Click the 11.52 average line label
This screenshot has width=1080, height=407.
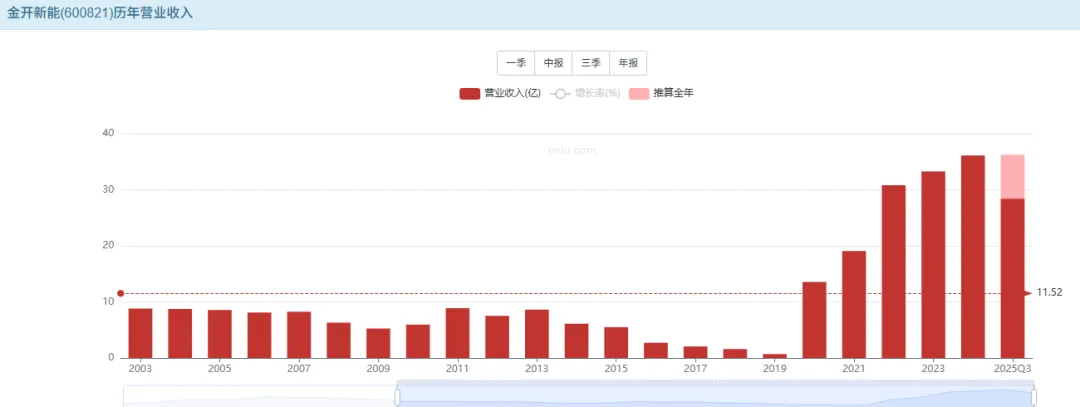point(1050,293)
